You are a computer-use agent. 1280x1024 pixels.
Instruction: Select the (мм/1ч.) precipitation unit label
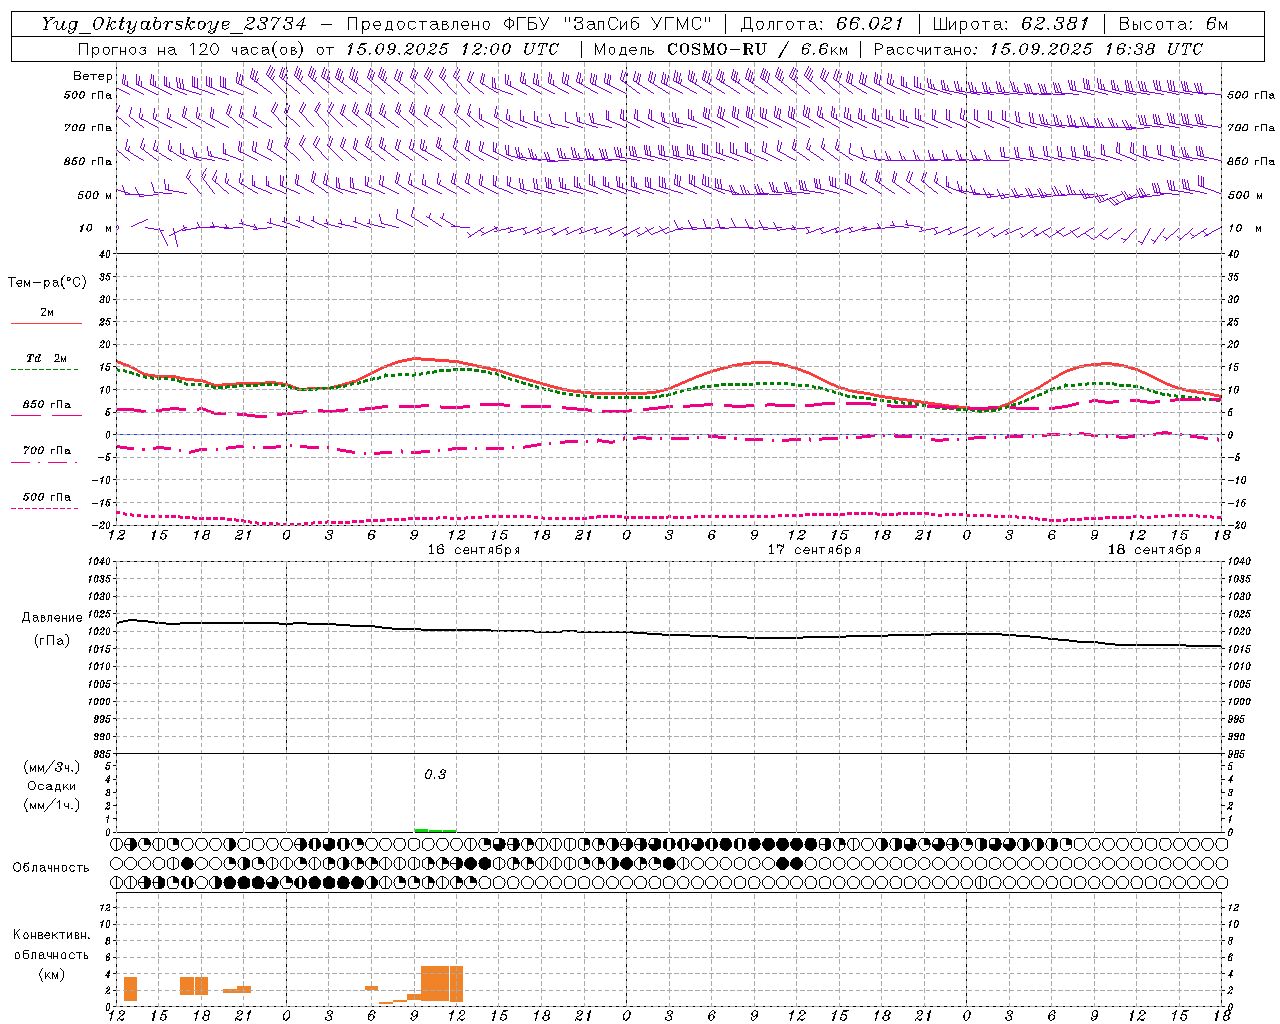click(x=52, y=805)
